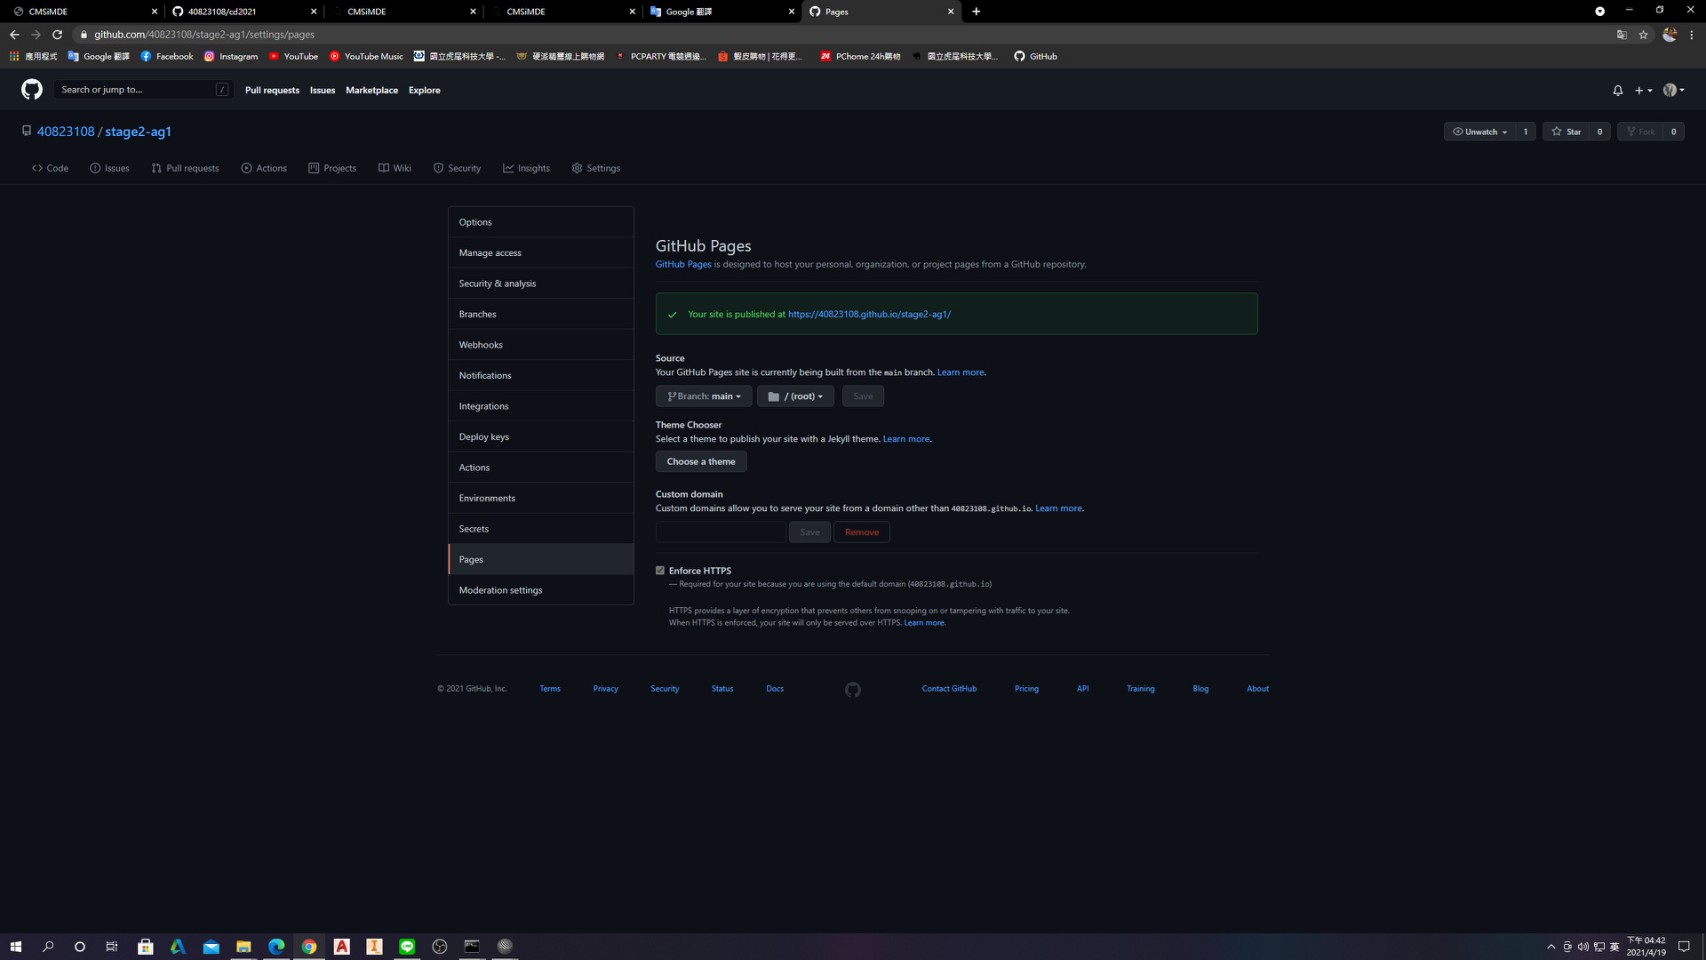Select Environments in settings sidebar
The width and height of the screenshot is (1706, 960).
coord(541,498)
